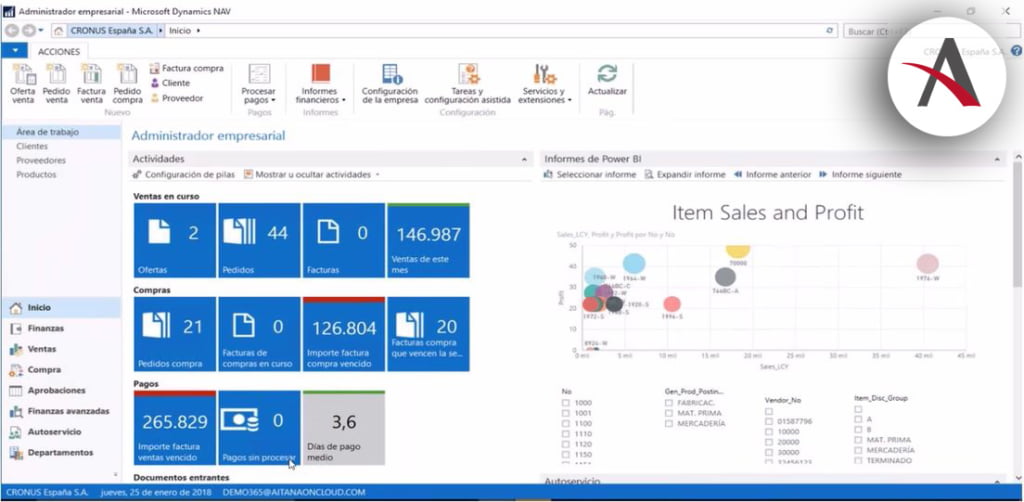Open Mostrar u ocultar actividades dropdown
1024x502 pixels.
point(312,175)
